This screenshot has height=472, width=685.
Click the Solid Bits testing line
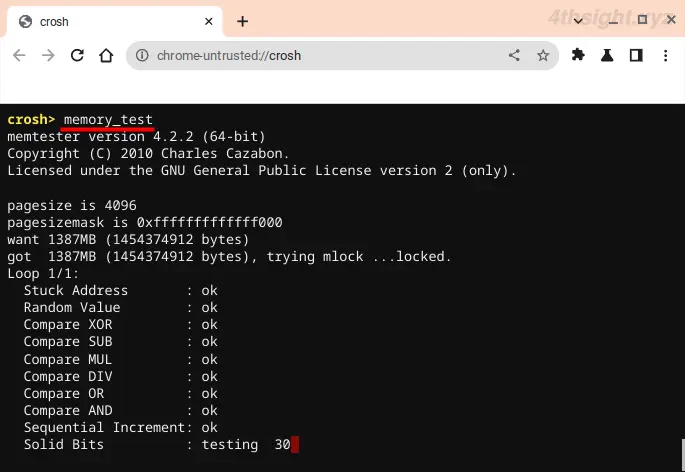[157, 444]
